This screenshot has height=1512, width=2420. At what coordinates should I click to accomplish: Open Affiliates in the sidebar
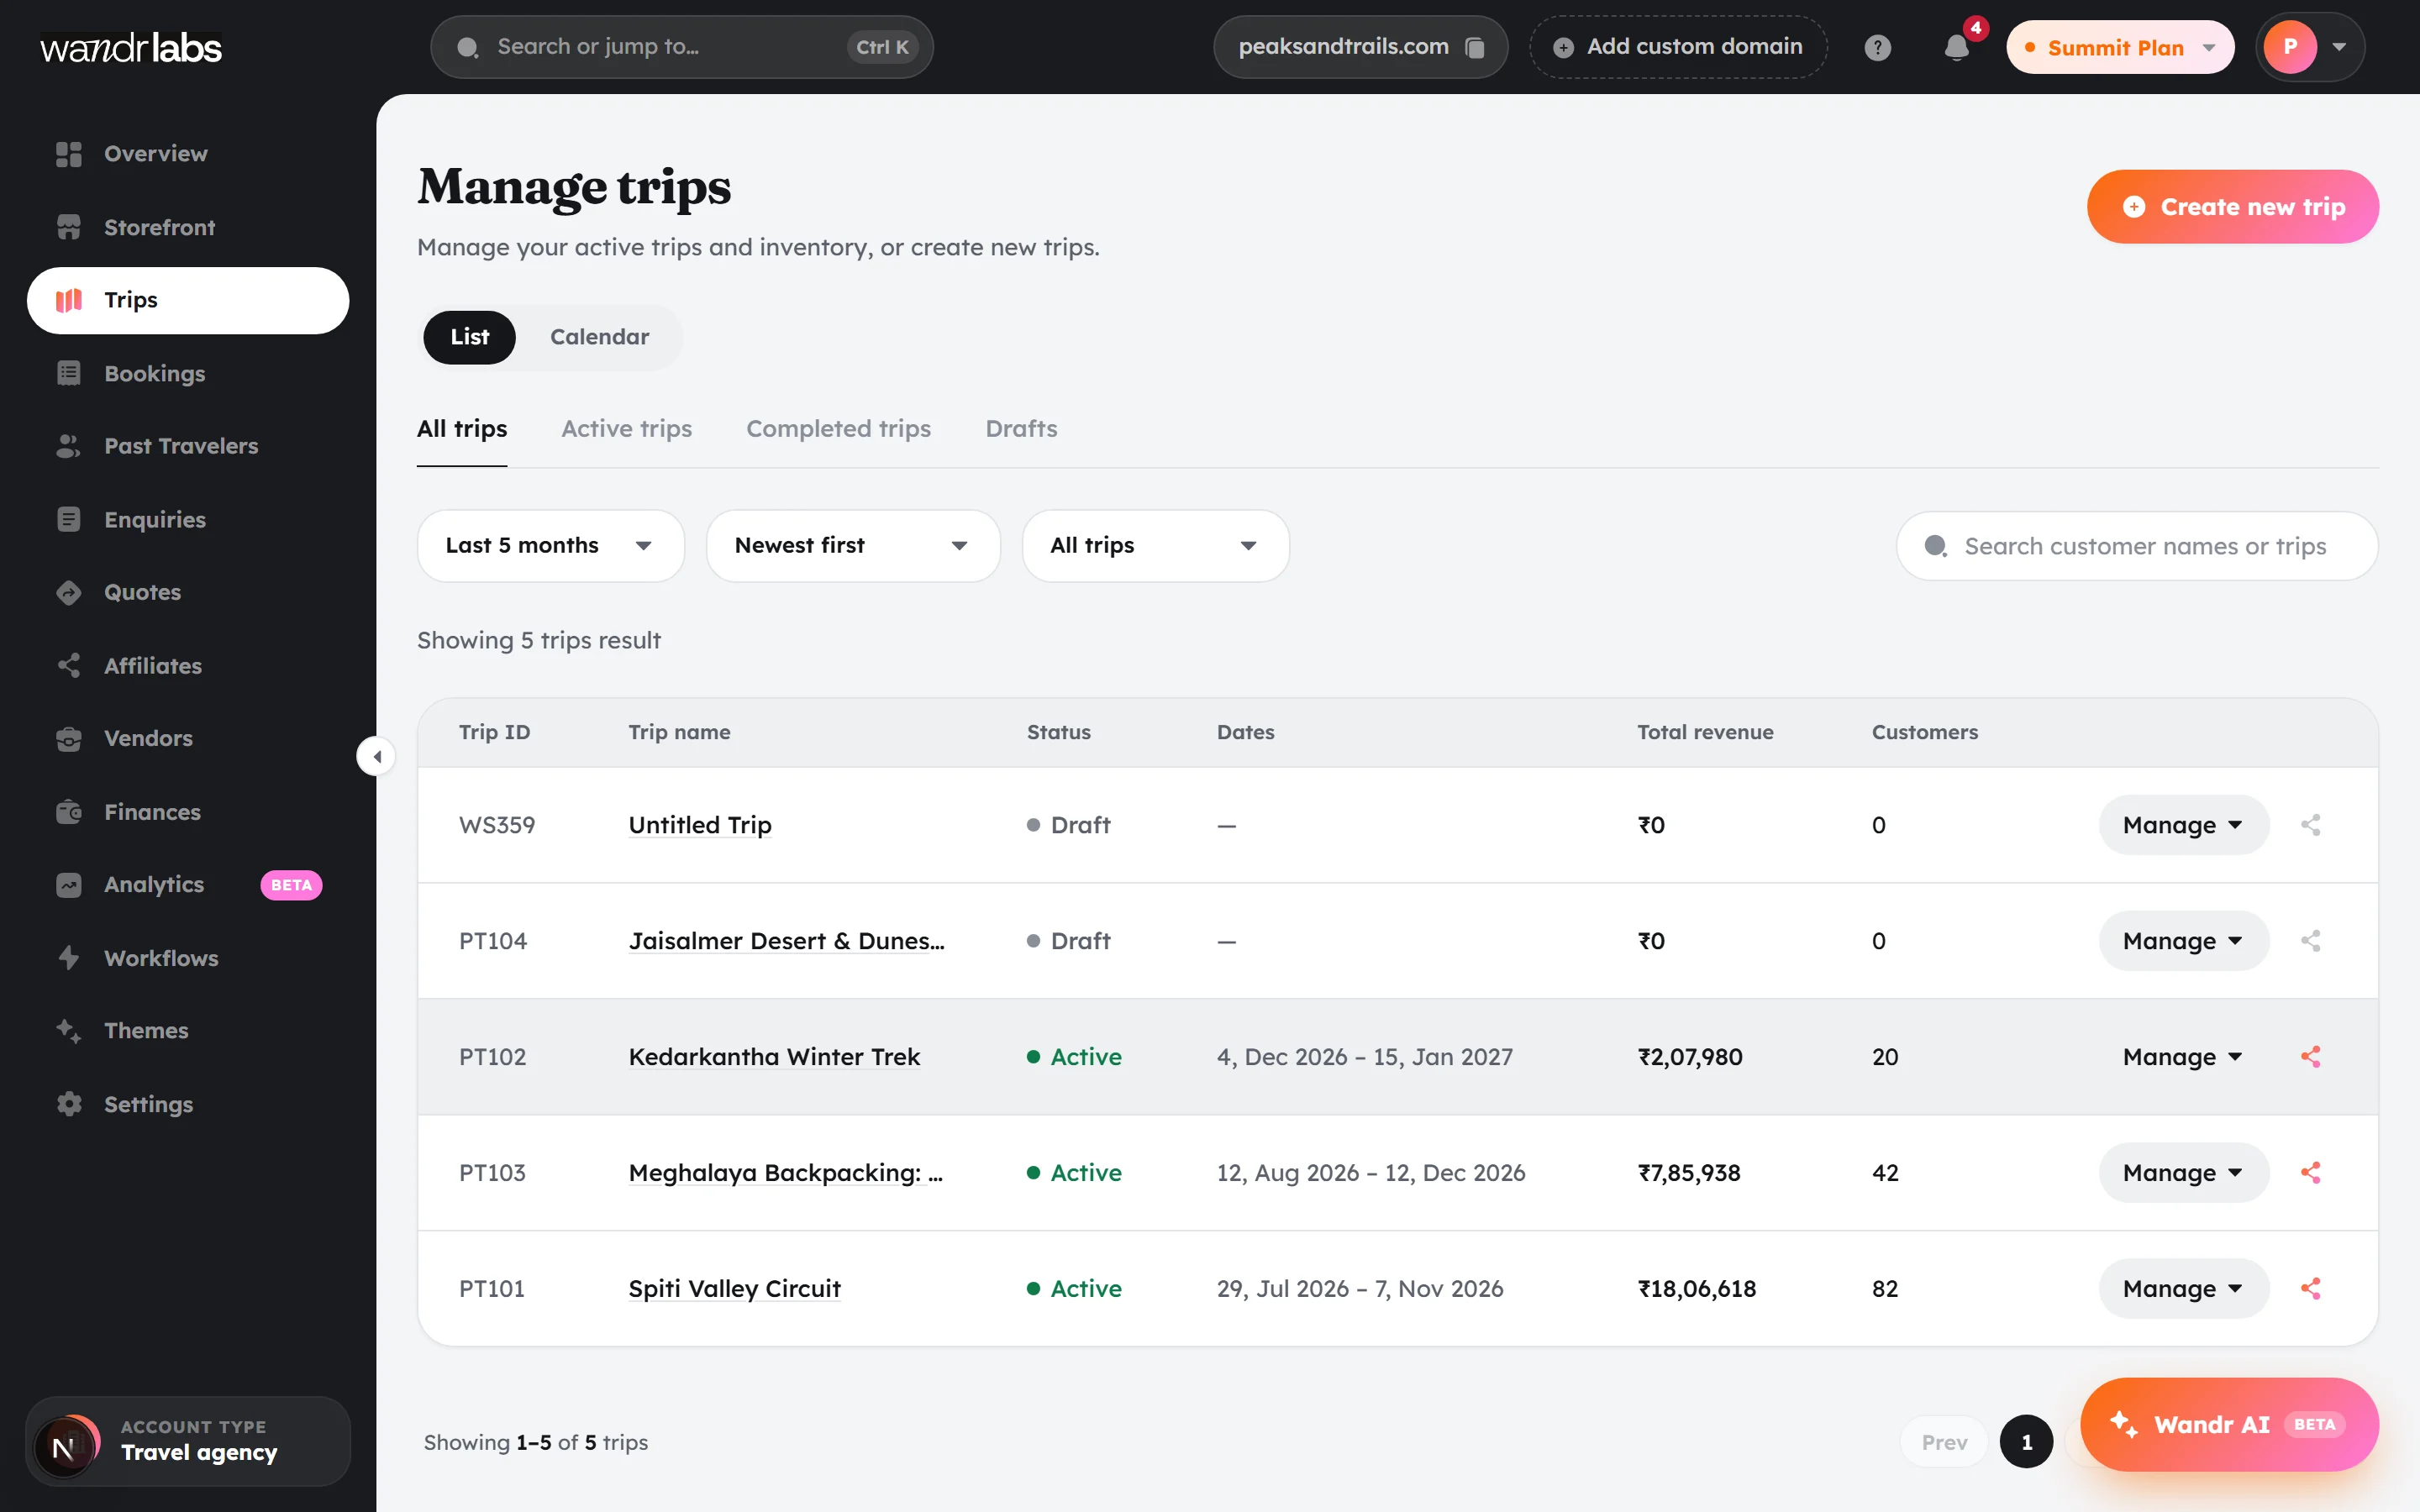point(188,665)
